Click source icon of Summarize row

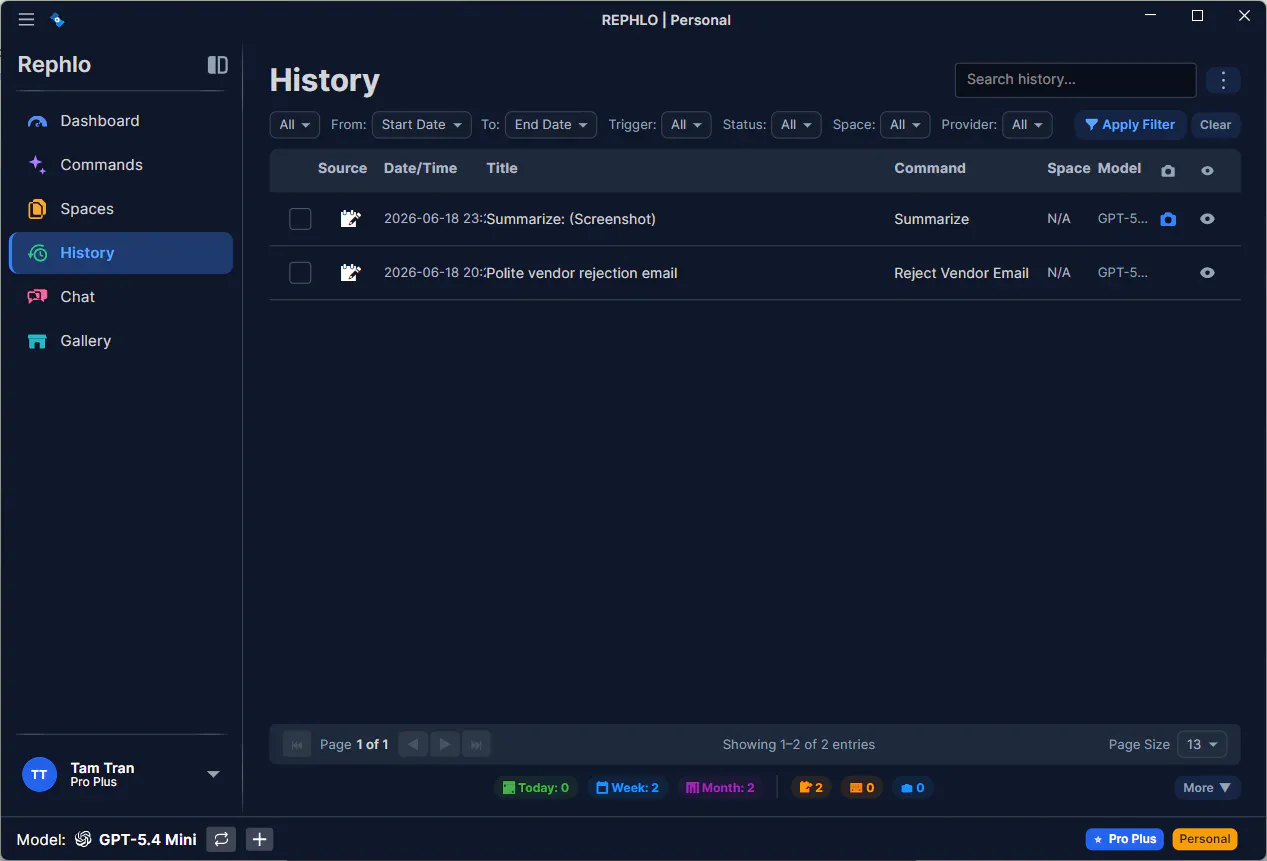[350, 219]
